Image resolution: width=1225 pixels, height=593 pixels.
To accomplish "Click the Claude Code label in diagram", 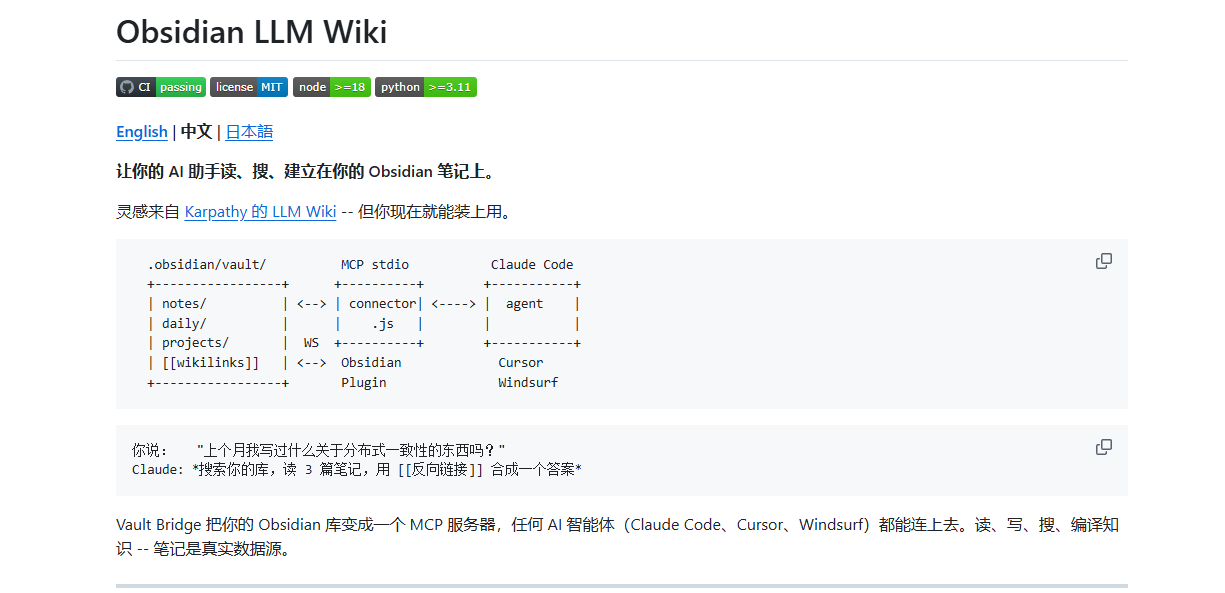I will 531,265.
